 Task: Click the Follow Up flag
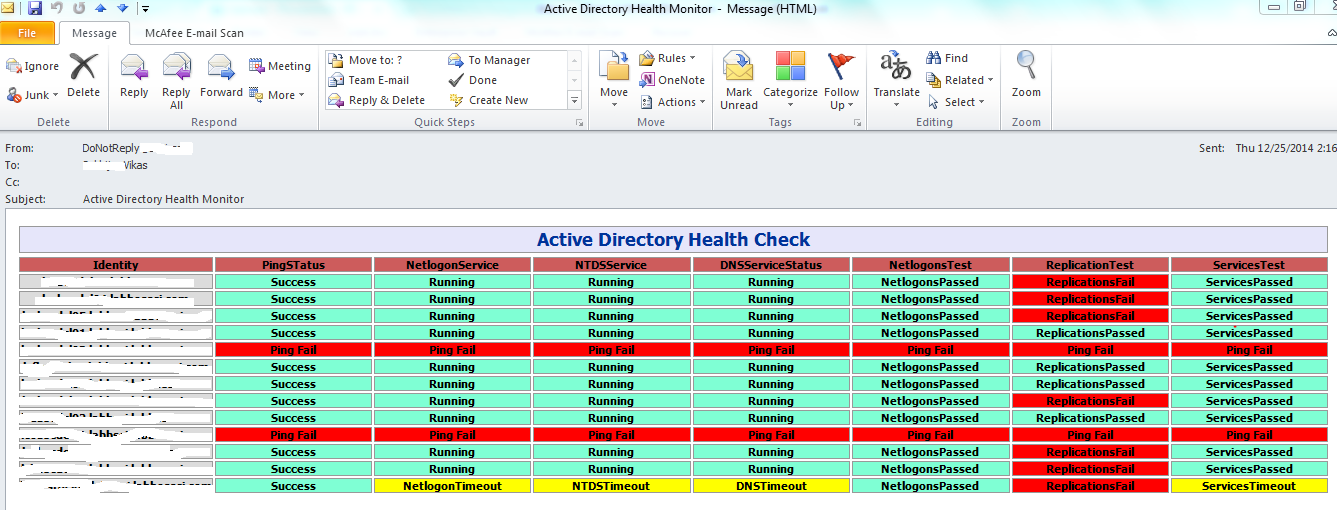click(x=842, y=80)
